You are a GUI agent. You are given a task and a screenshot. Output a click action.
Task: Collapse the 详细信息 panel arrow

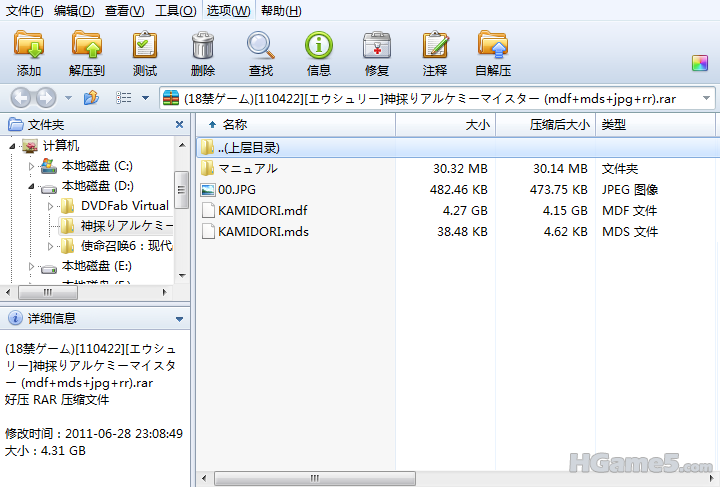[x=179, y=319]
